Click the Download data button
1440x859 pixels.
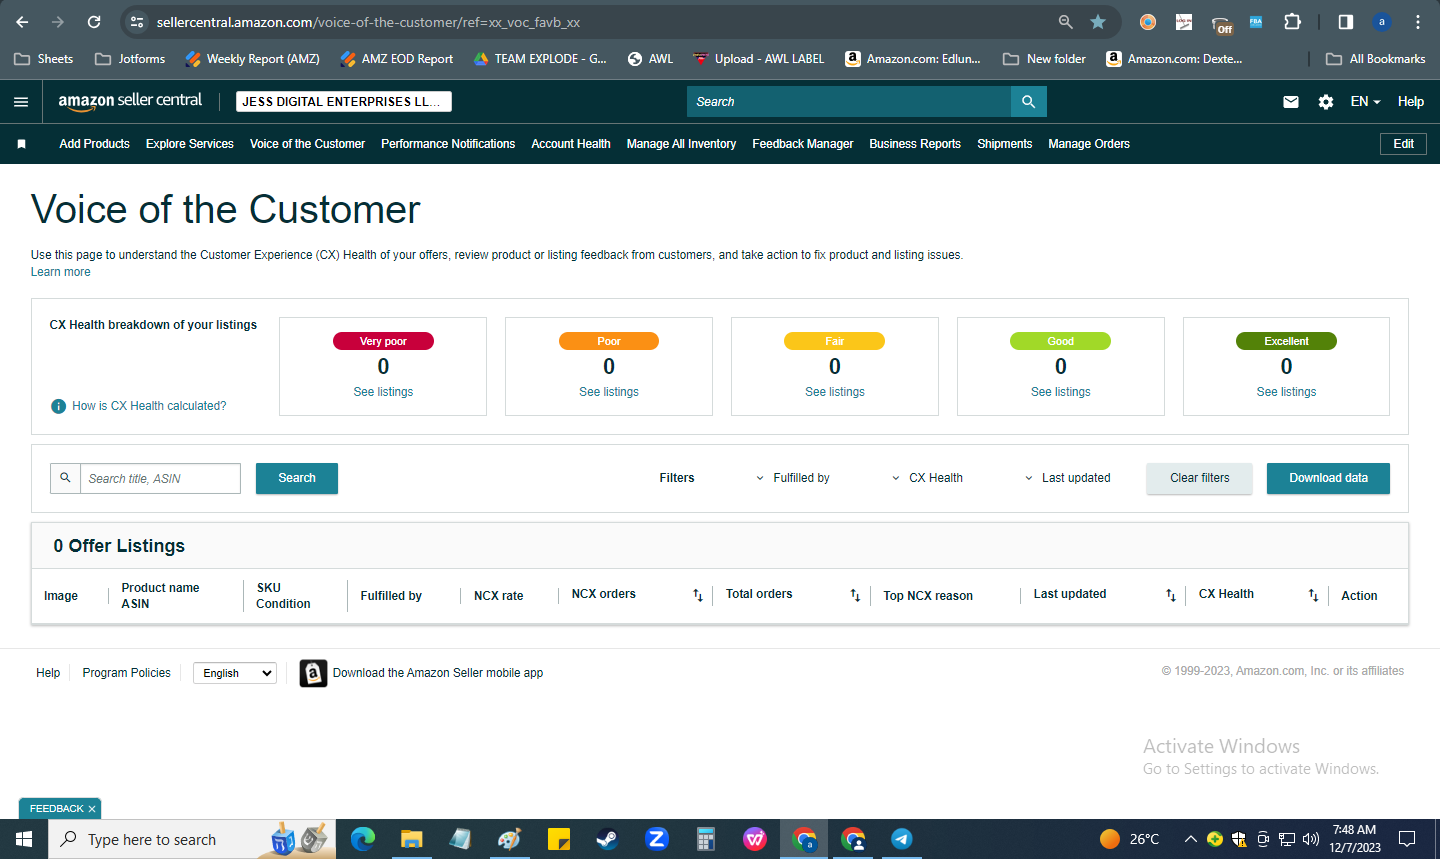1328,478
